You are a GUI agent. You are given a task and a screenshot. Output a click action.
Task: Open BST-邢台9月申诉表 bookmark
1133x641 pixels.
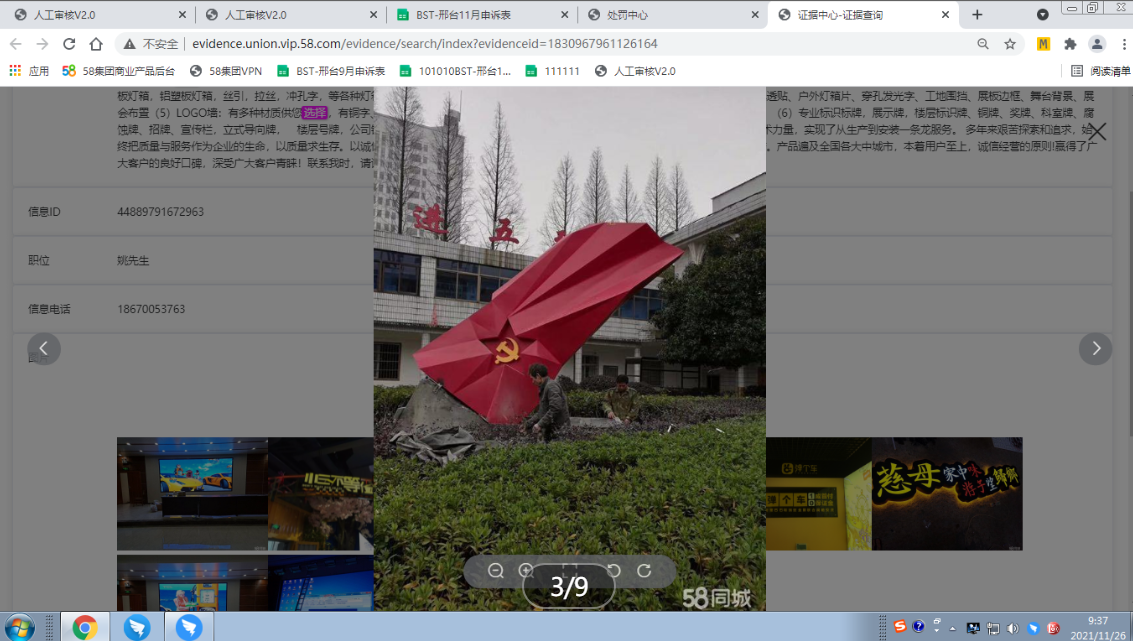(x=331, y=71)
